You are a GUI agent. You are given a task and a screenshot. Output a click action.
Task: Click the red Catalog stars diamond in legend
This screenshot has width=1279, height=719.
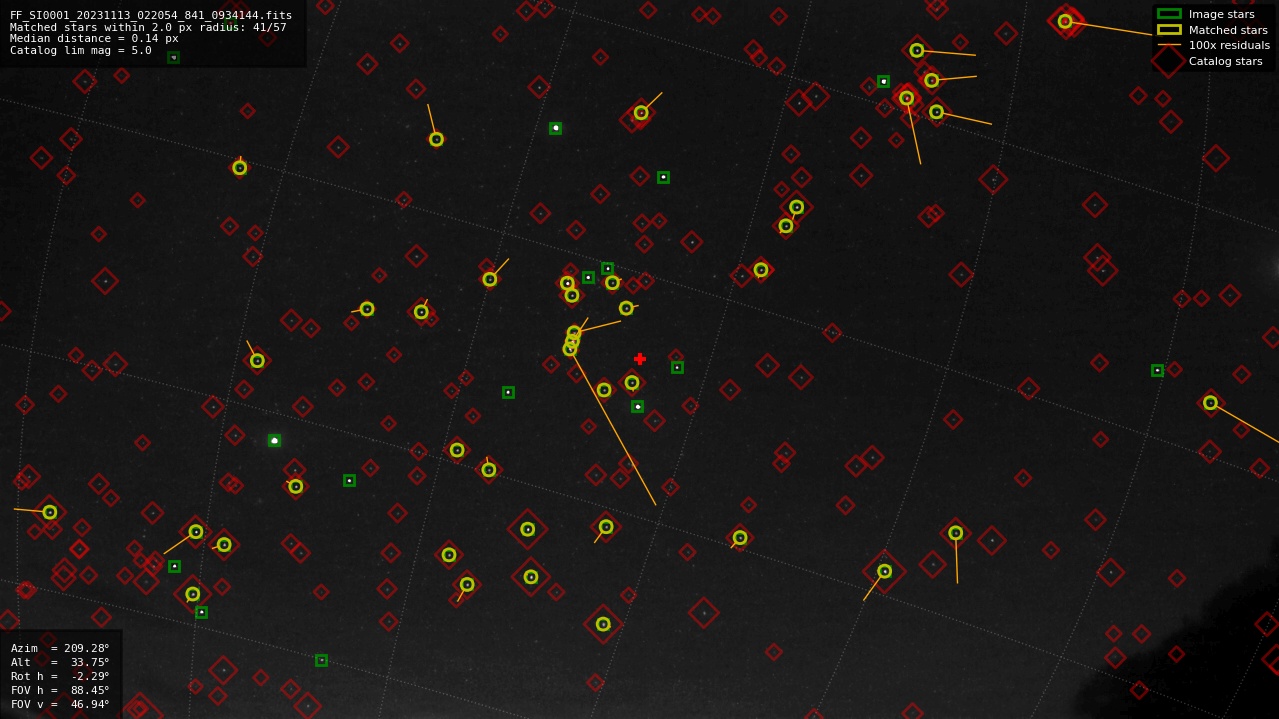[x=1169, y=61]
